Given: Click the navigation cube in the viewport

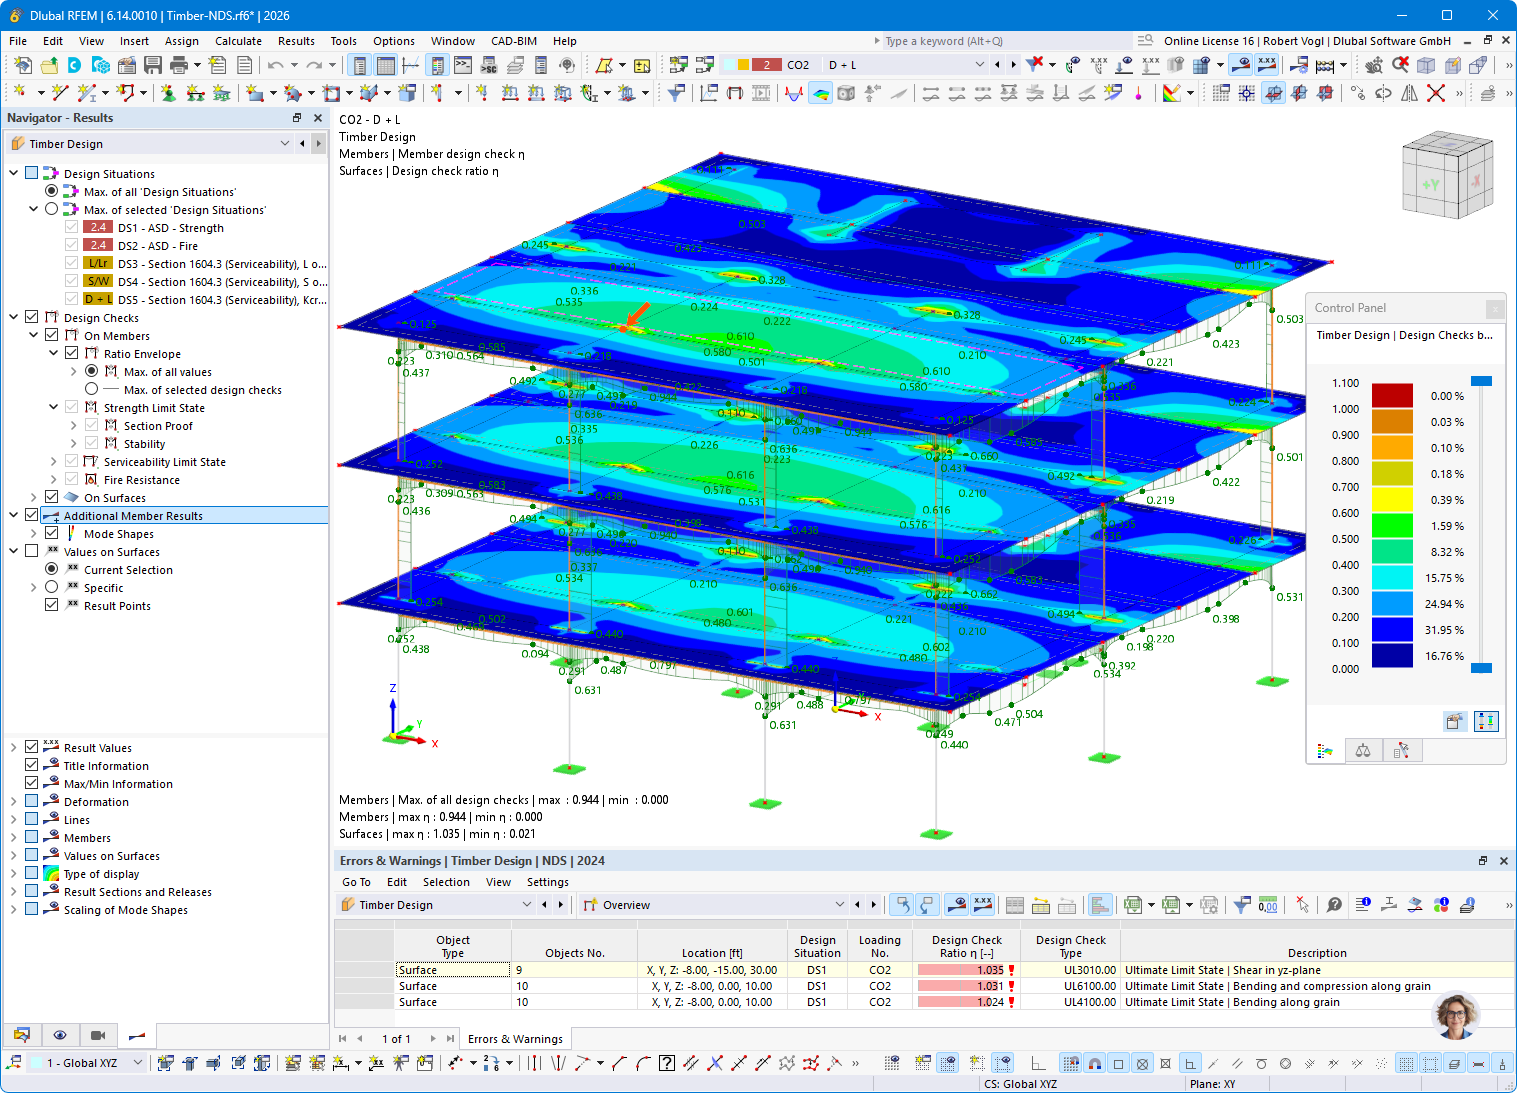Looking at the screenshot, I should click(x=1447, y=176).
